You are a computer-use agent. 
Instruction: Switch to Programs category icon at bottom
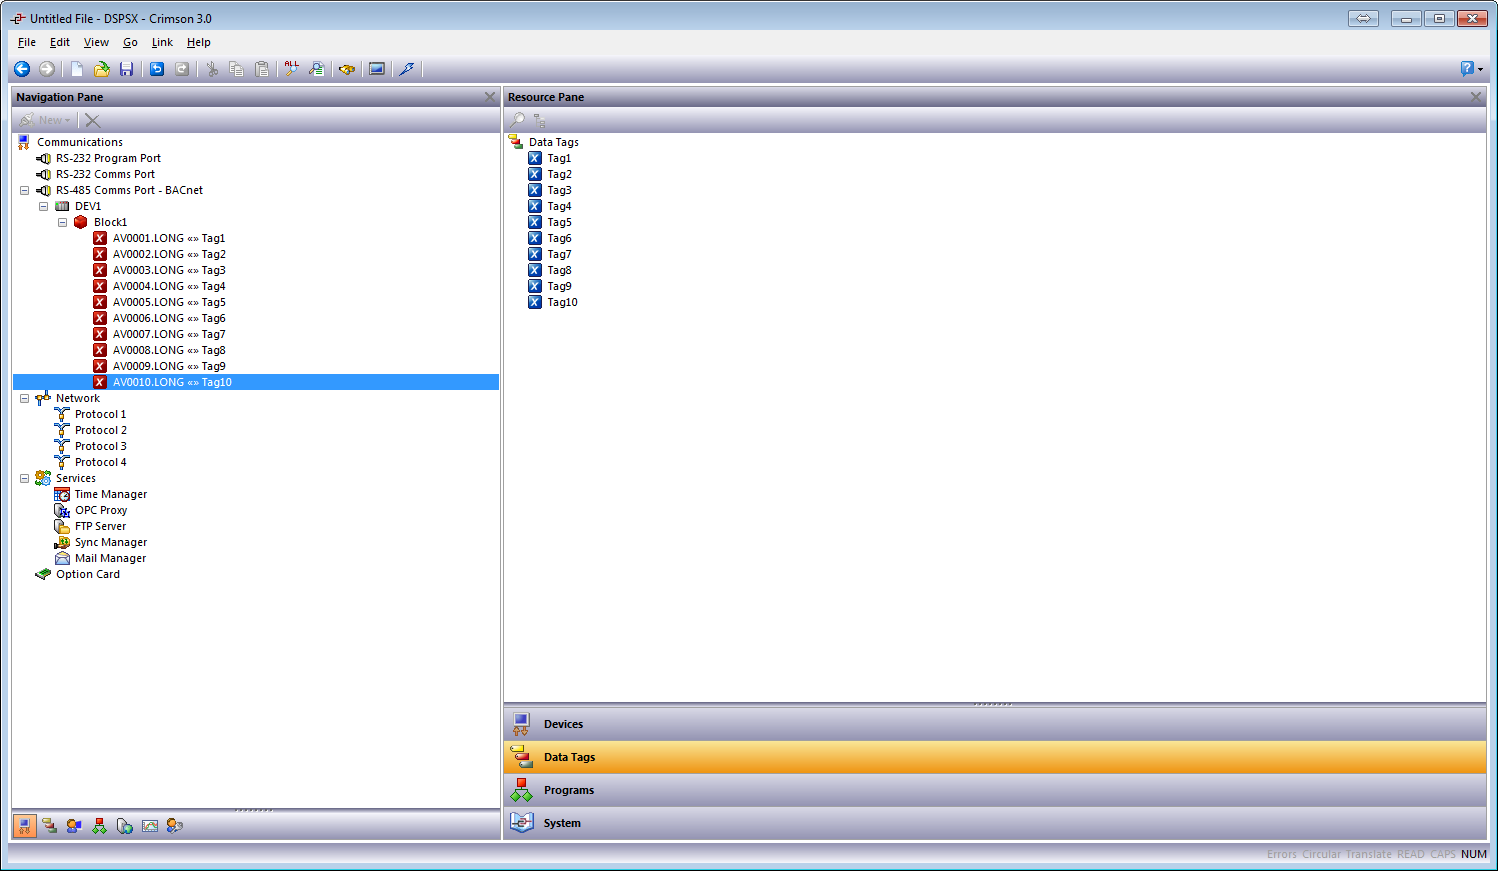[x=100, y=826]
